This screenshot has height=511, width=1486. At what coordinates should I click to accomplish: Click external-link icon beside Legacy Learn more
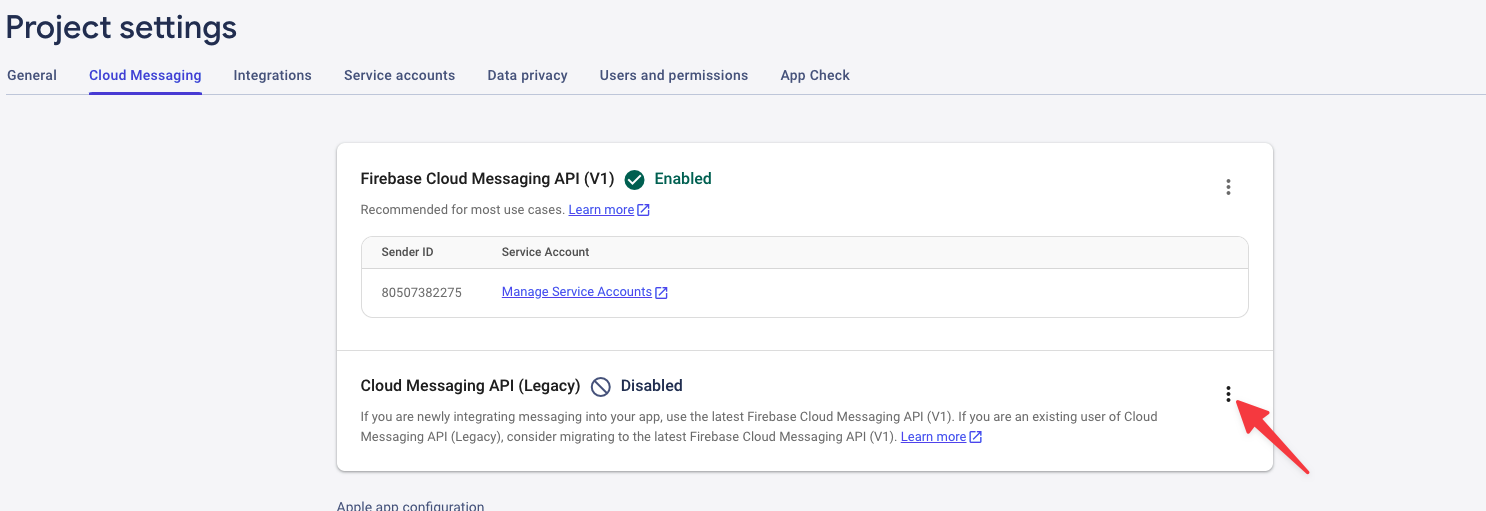976,437
